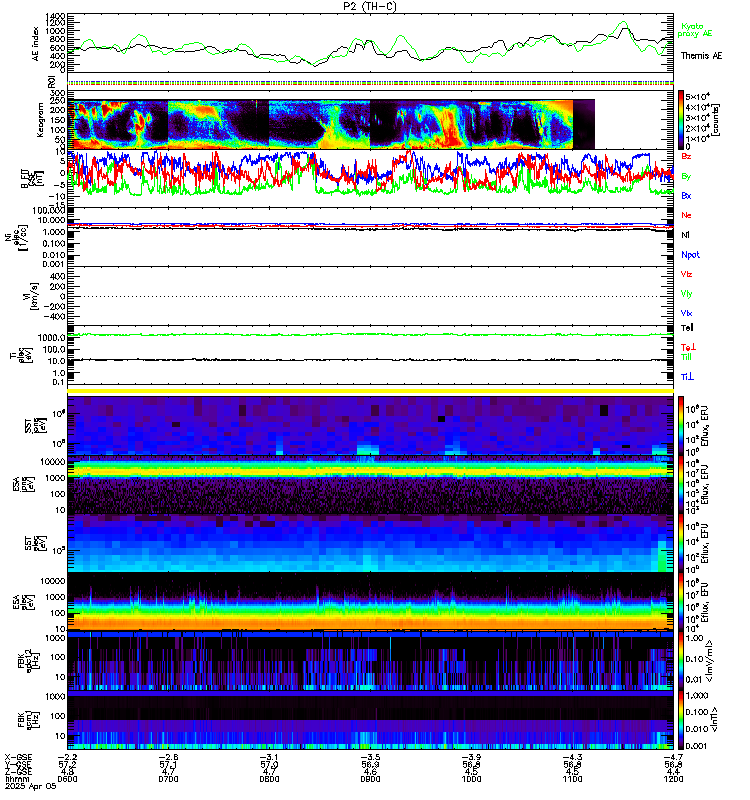Click the 5×10⁴ keogram color bar tick
Image resolution: width=750 pixels, height=800 pixels.
[x=697, y=96]
